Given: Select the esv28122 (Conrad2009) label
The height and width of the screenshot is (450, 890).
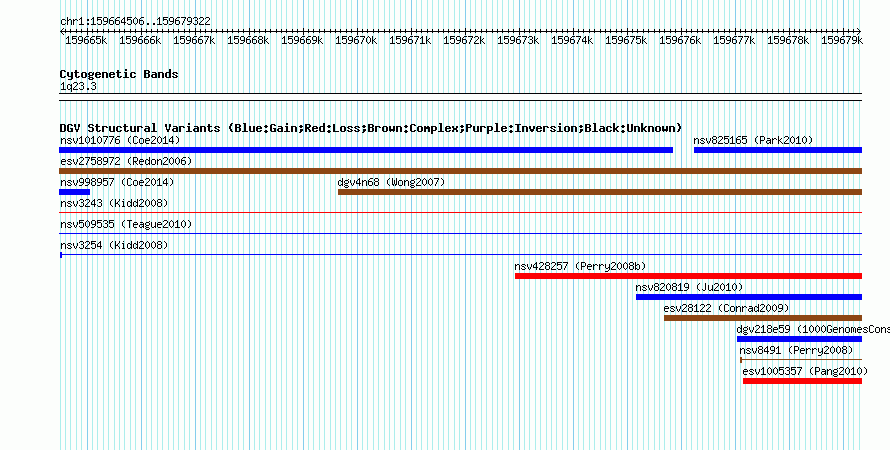Looking at the screenshot, I should tap(726, 308).
